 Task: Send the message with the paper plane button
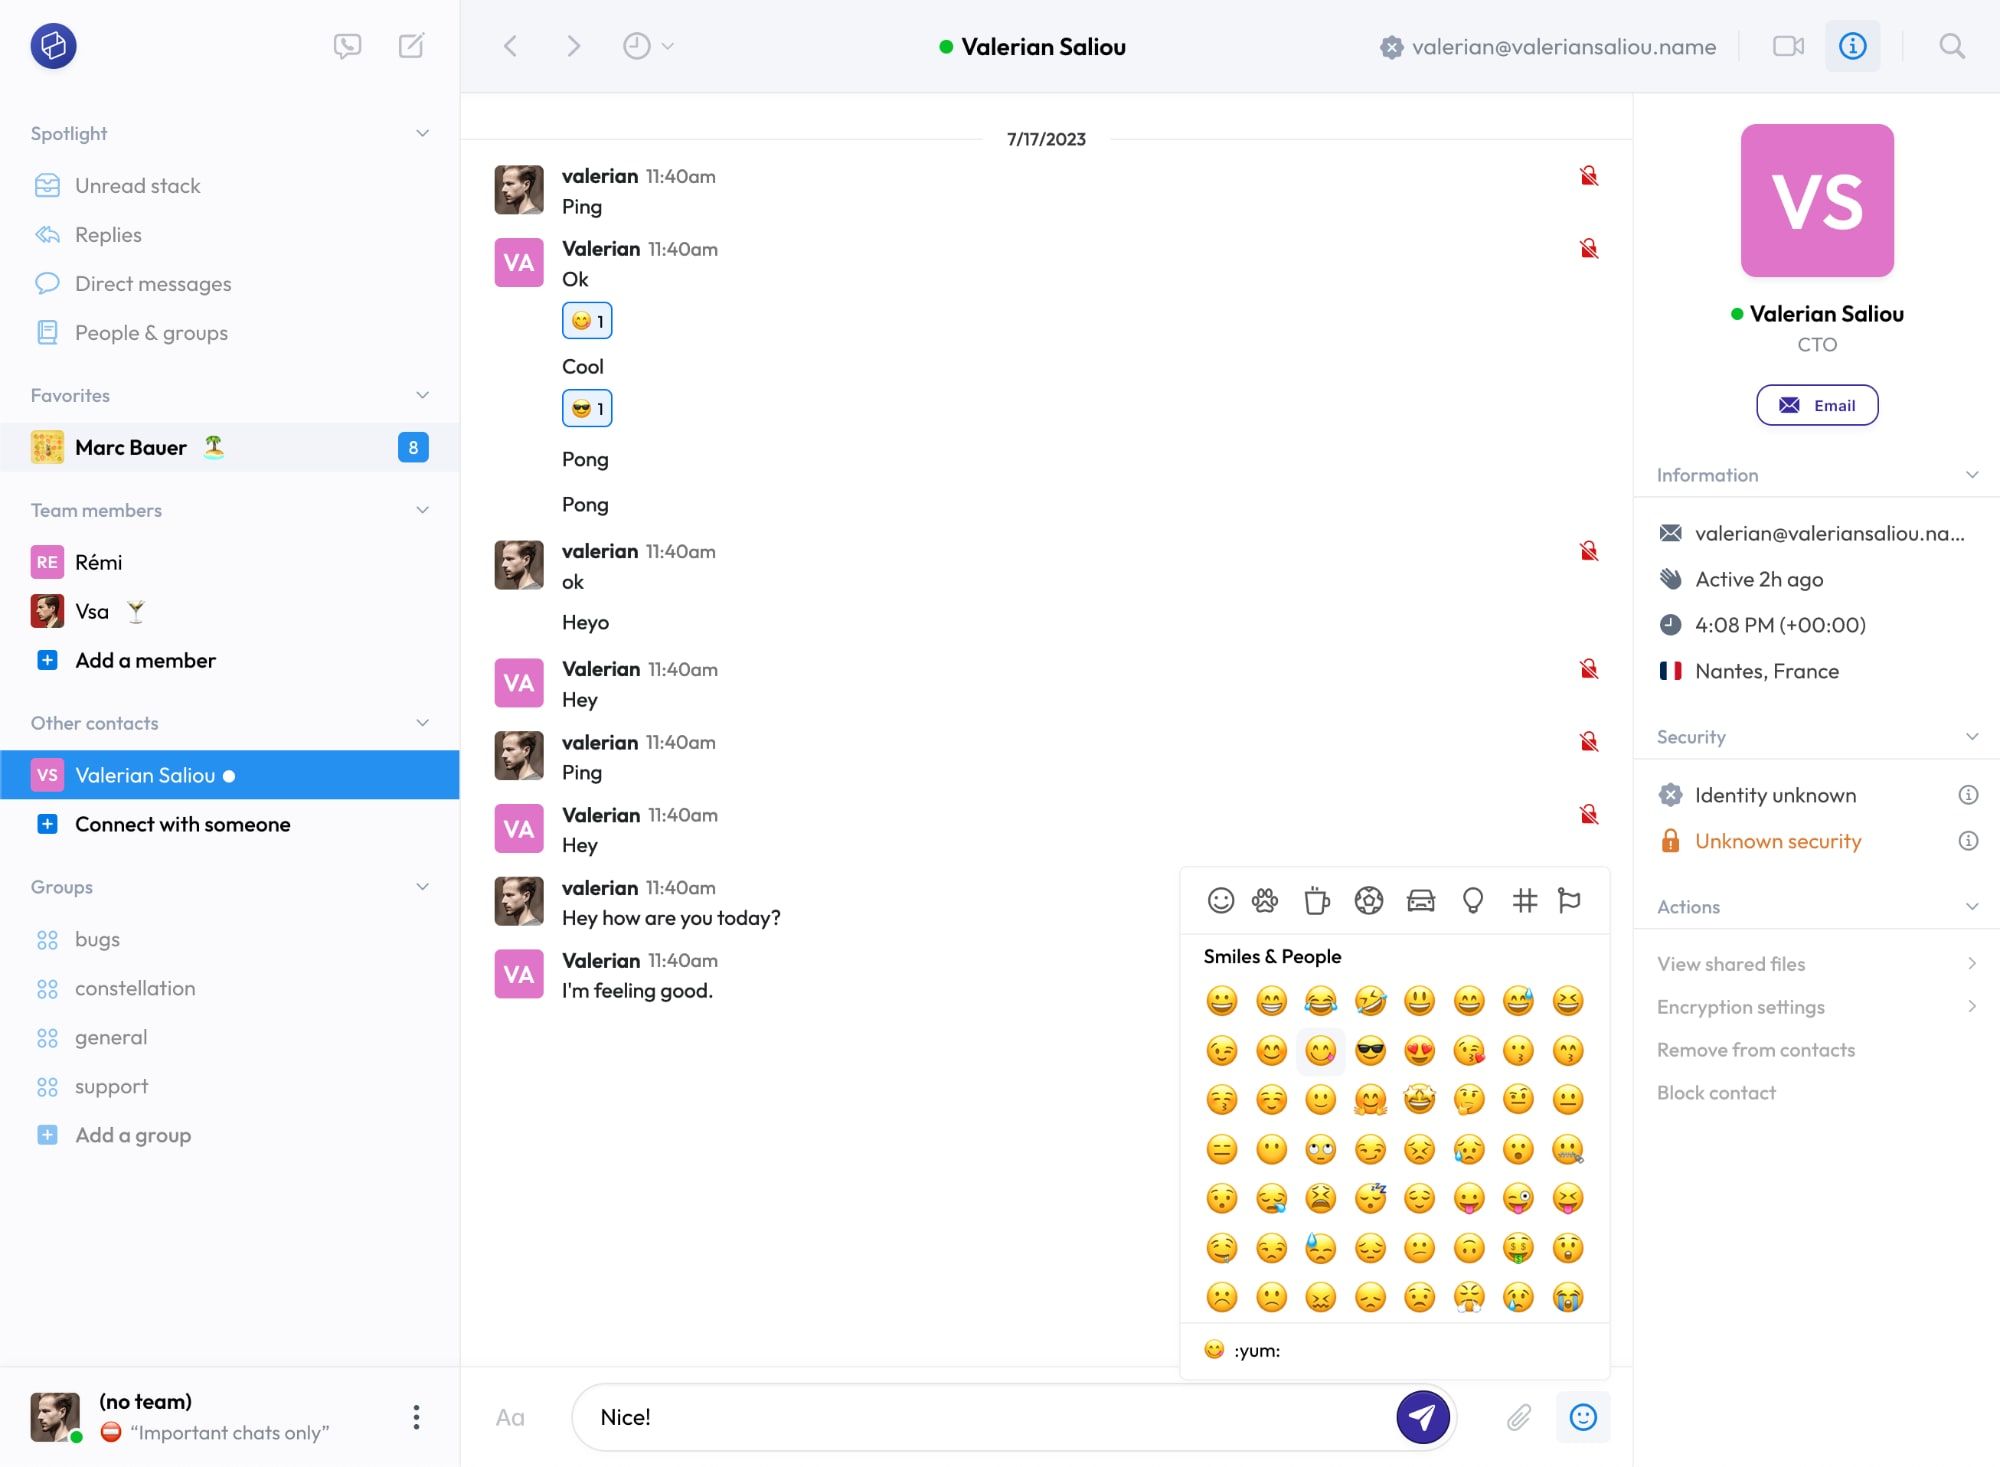pyautogui.click(x=1423, y=1416)
